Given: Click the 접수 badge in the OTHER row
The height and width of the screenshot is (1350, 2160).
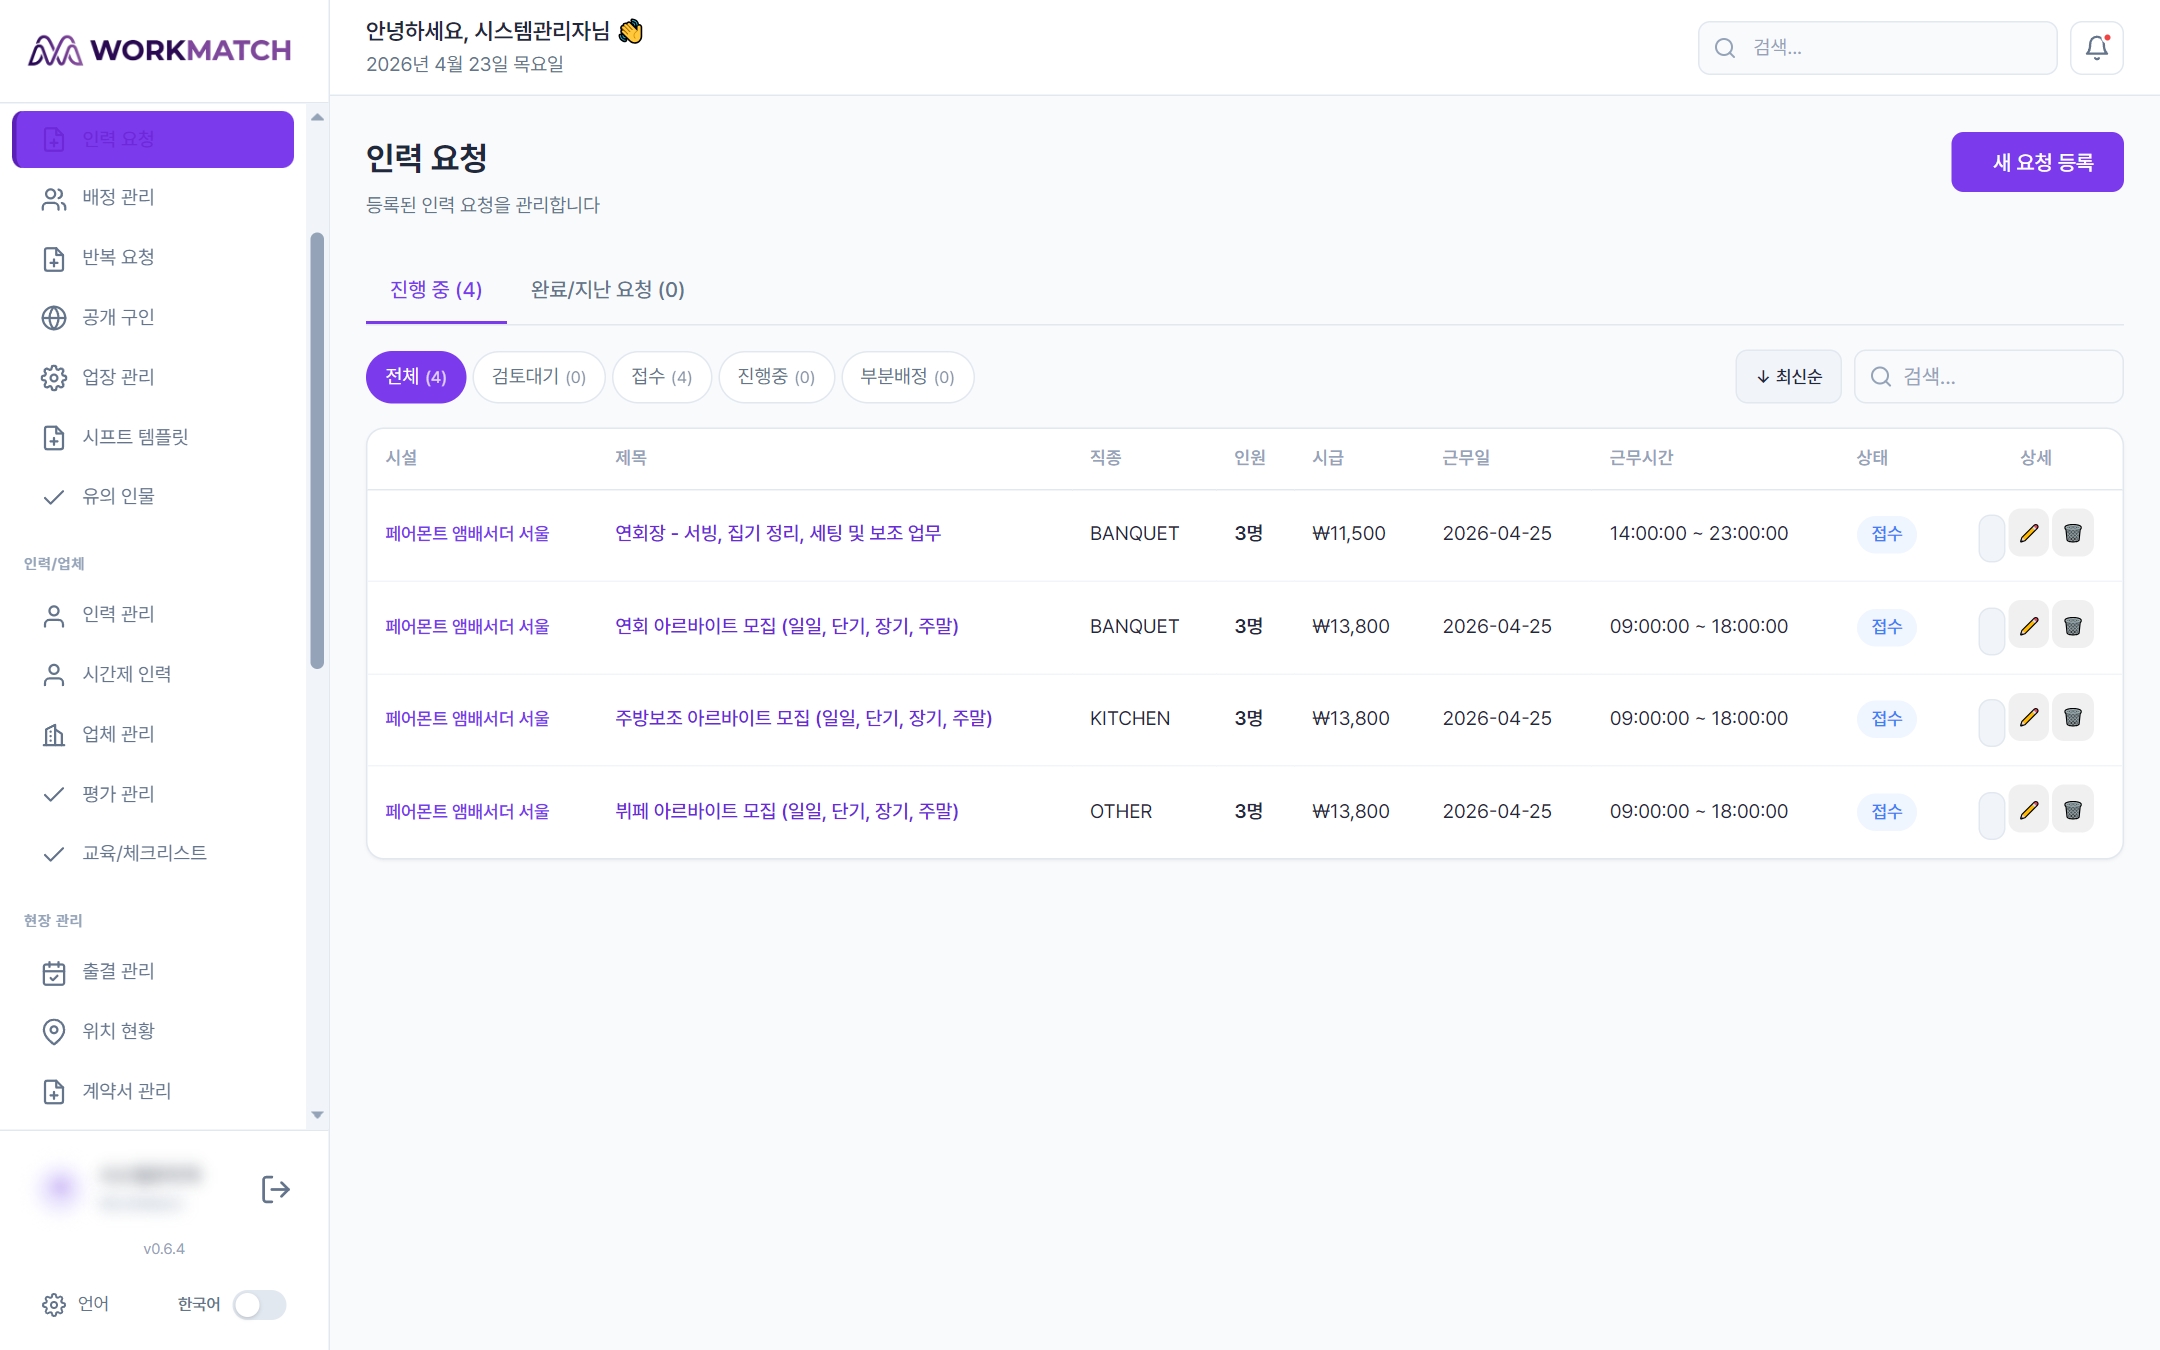Looking at the screenshot, I should click(x=1887, y=811).
